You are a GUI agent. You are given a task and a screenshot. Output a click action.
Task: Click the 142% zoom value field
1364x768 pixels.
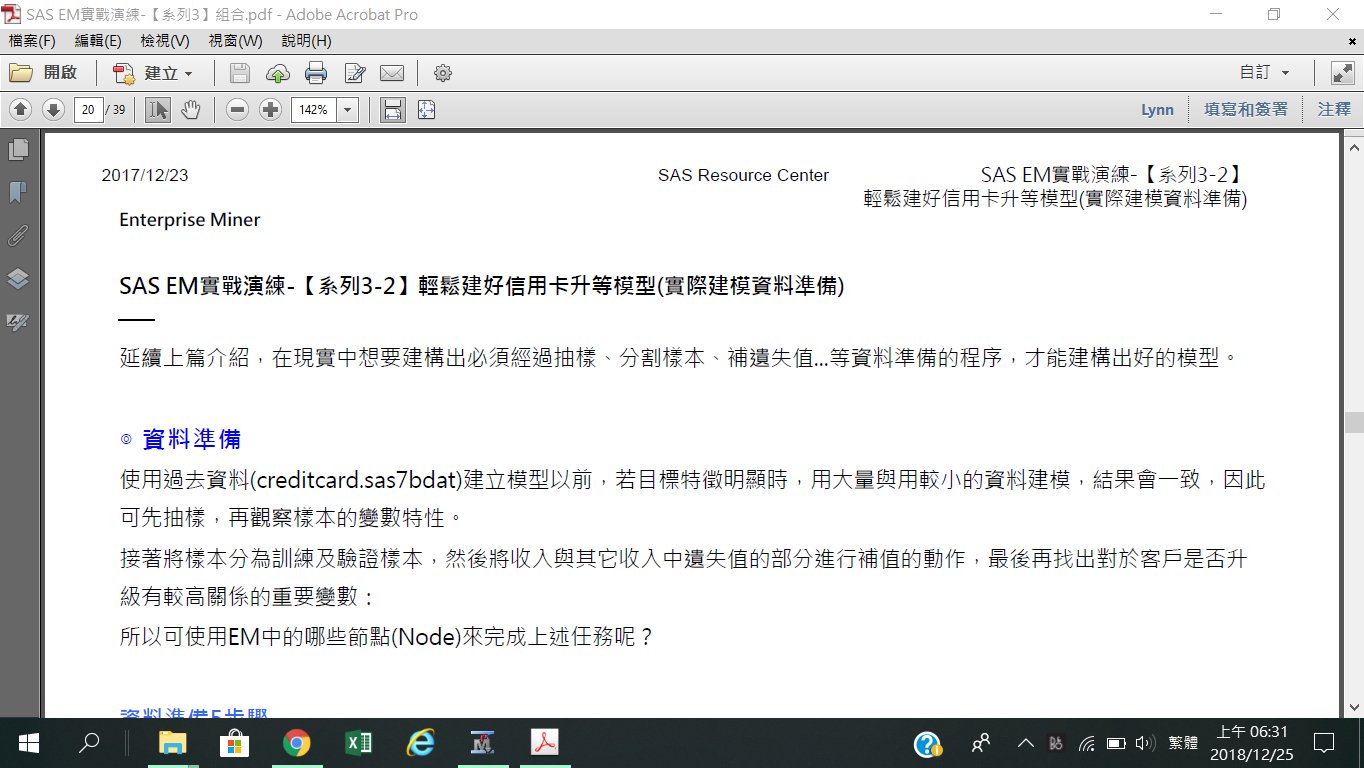(314, 109)
